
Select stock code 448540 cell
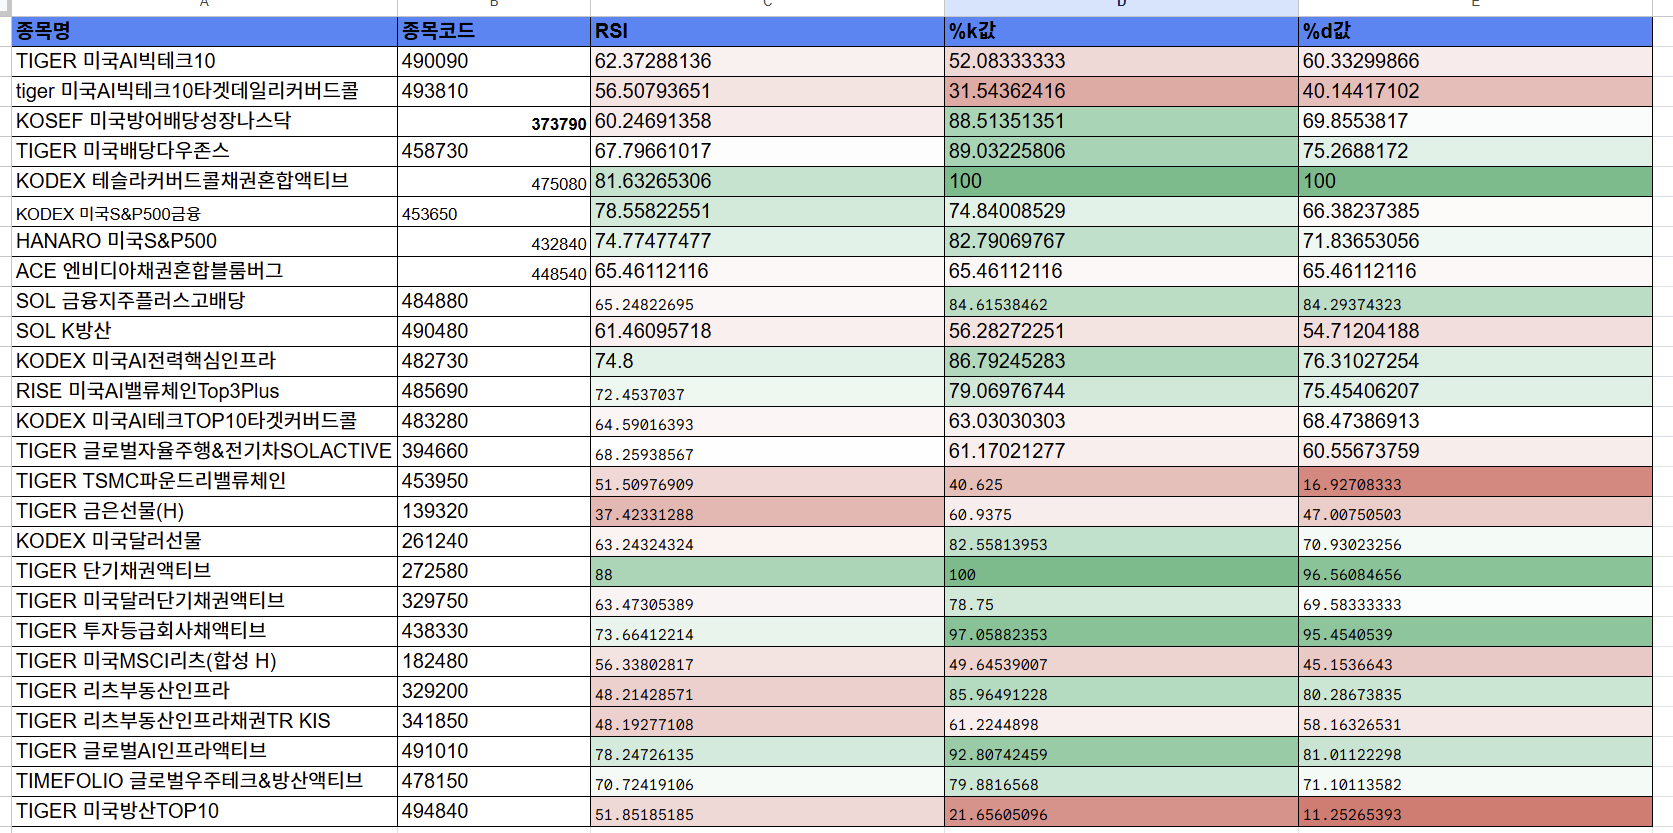tap(494, 271)
